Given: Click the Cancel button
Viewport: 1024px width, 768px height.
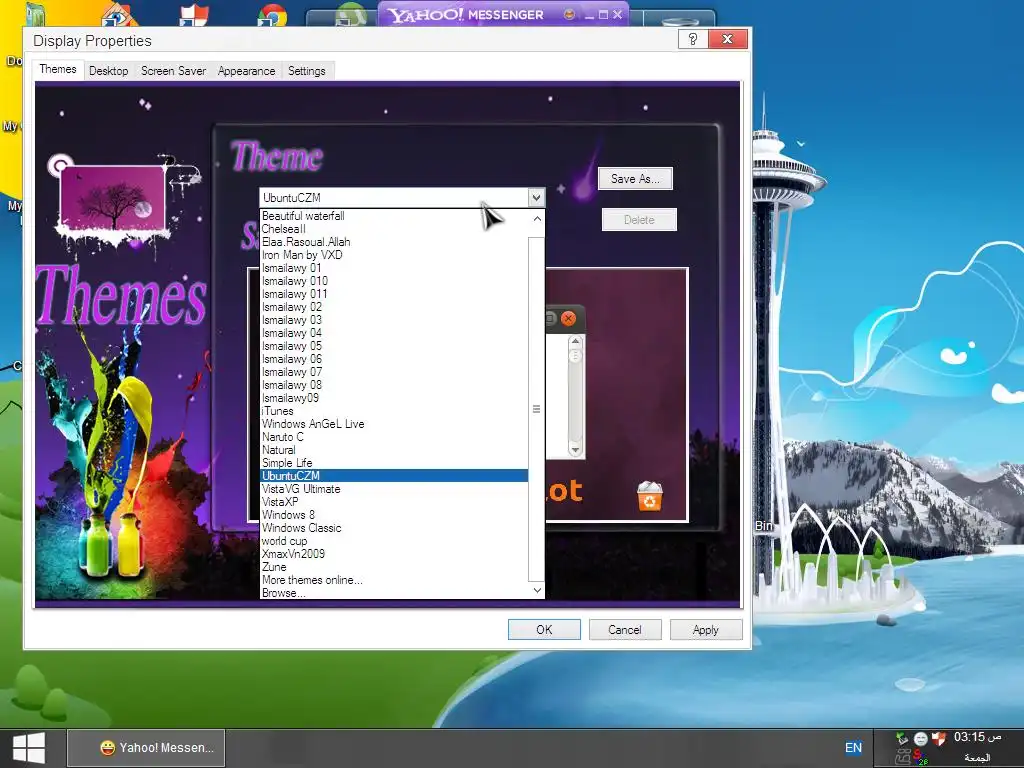Looking at the screenshot, I should pos(624,630).
